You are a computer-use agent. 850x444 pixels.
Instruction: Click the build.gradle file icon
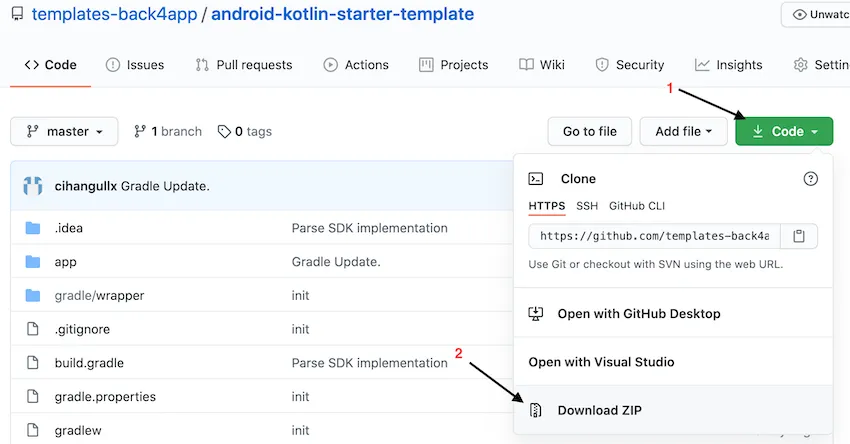[x=33, y=363]
